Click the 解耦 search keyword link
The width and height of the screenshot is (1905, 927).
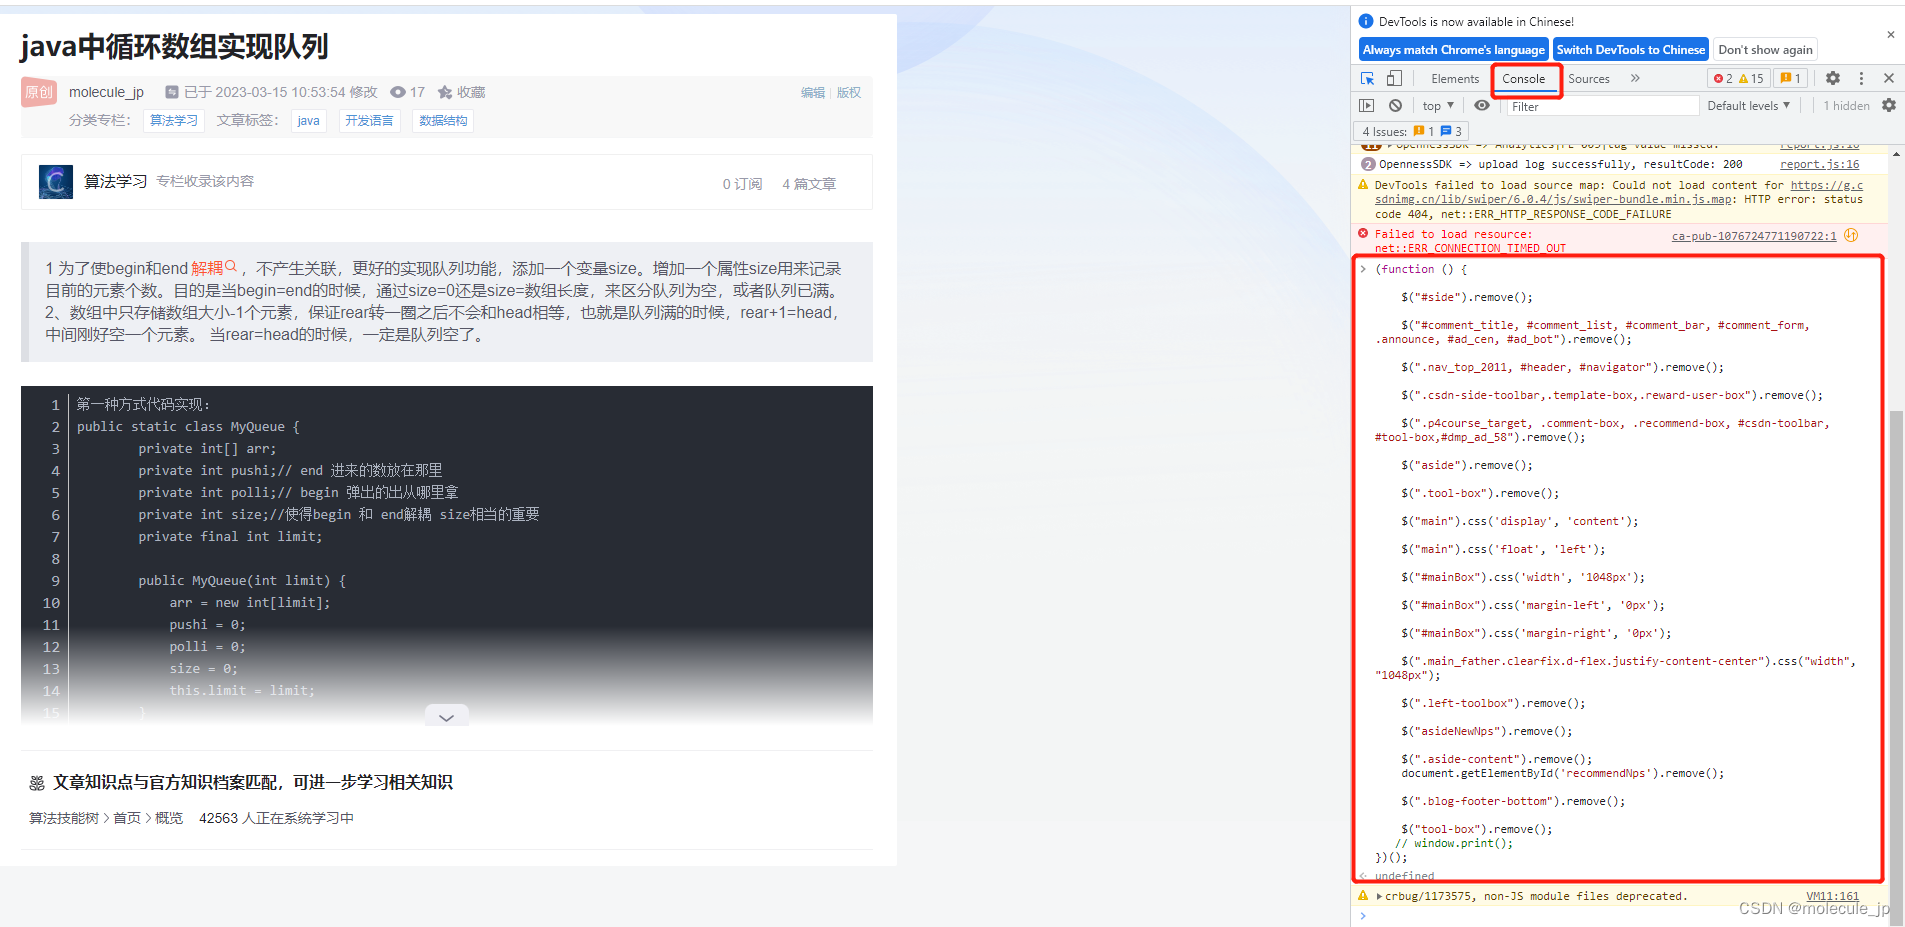[214, 268]
